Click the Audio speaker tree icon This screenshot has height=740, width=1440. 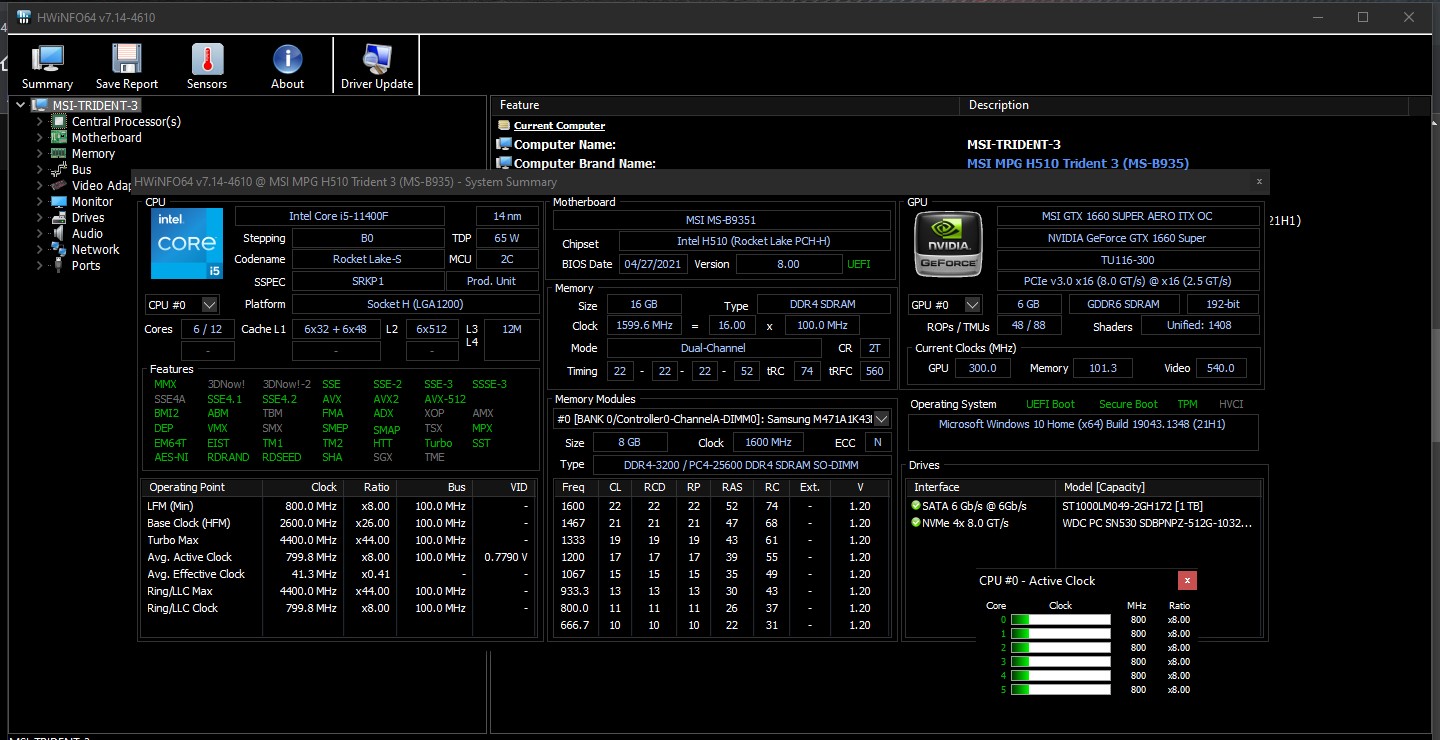[x=59, y=233]
